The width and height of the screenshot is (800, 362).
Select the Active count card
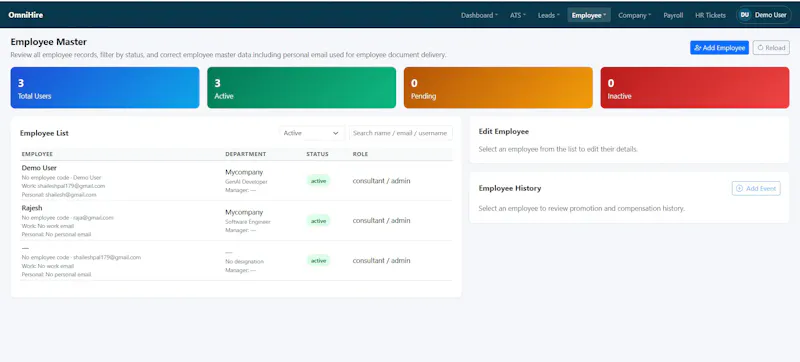[x=302, y=88]
